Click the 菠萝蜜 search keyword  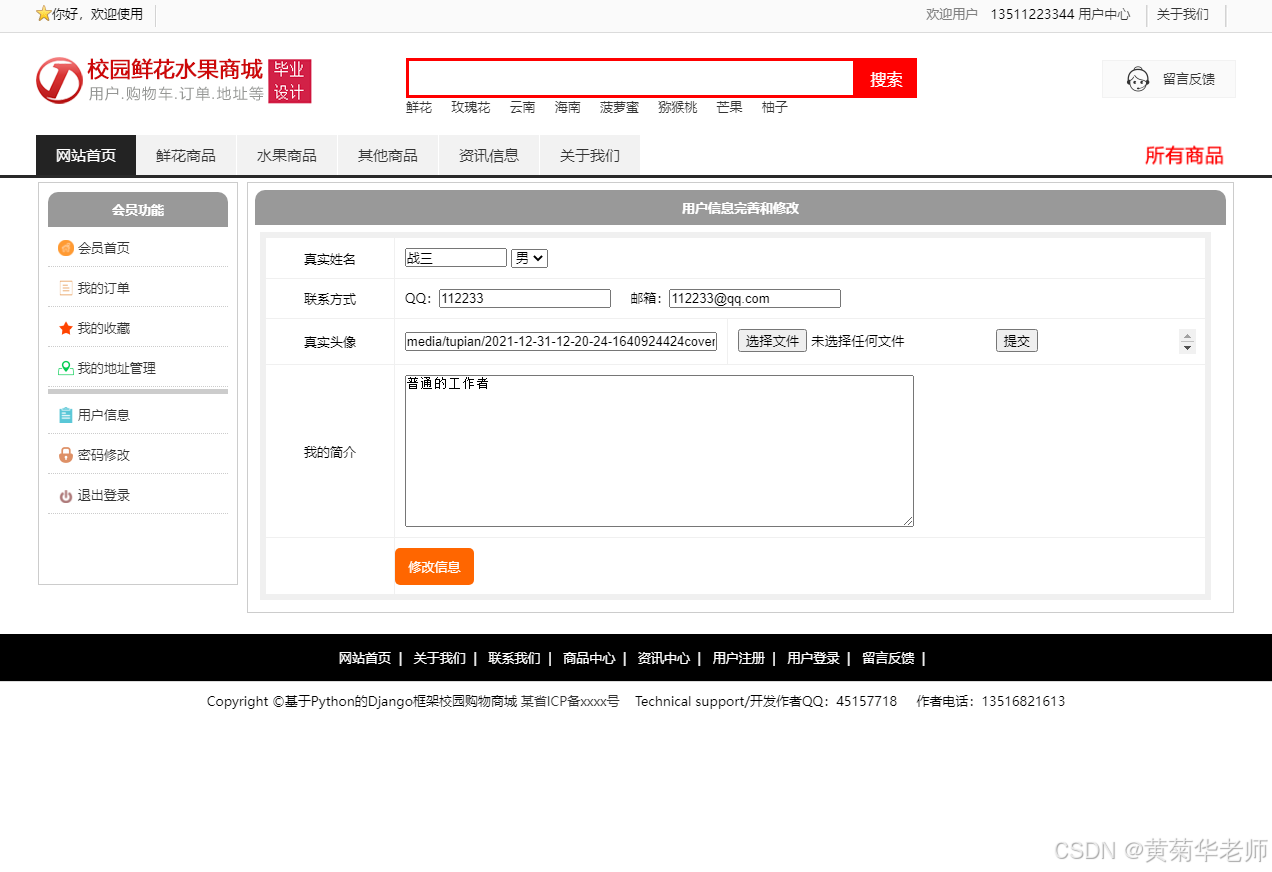coord(619,107)
